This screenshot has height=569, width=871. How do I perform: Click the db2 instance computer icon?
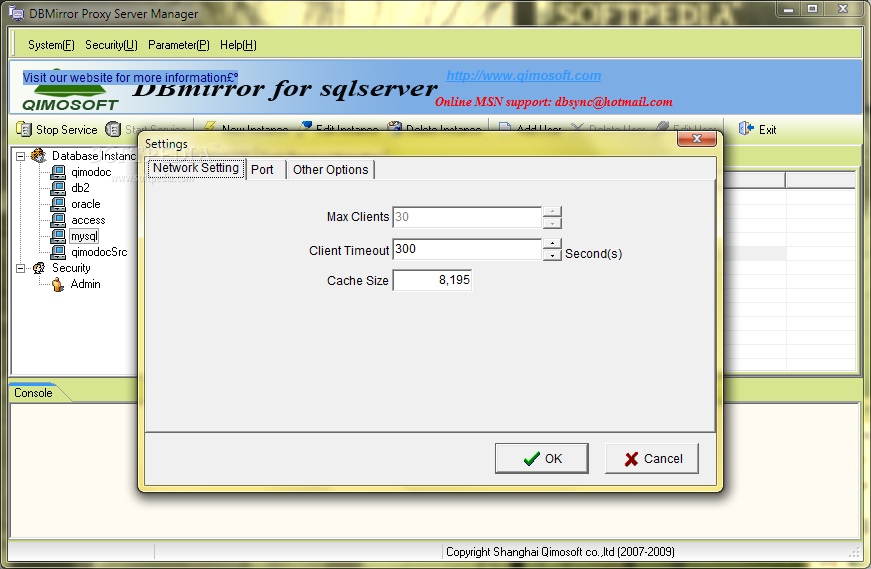(x=58, y=188)
